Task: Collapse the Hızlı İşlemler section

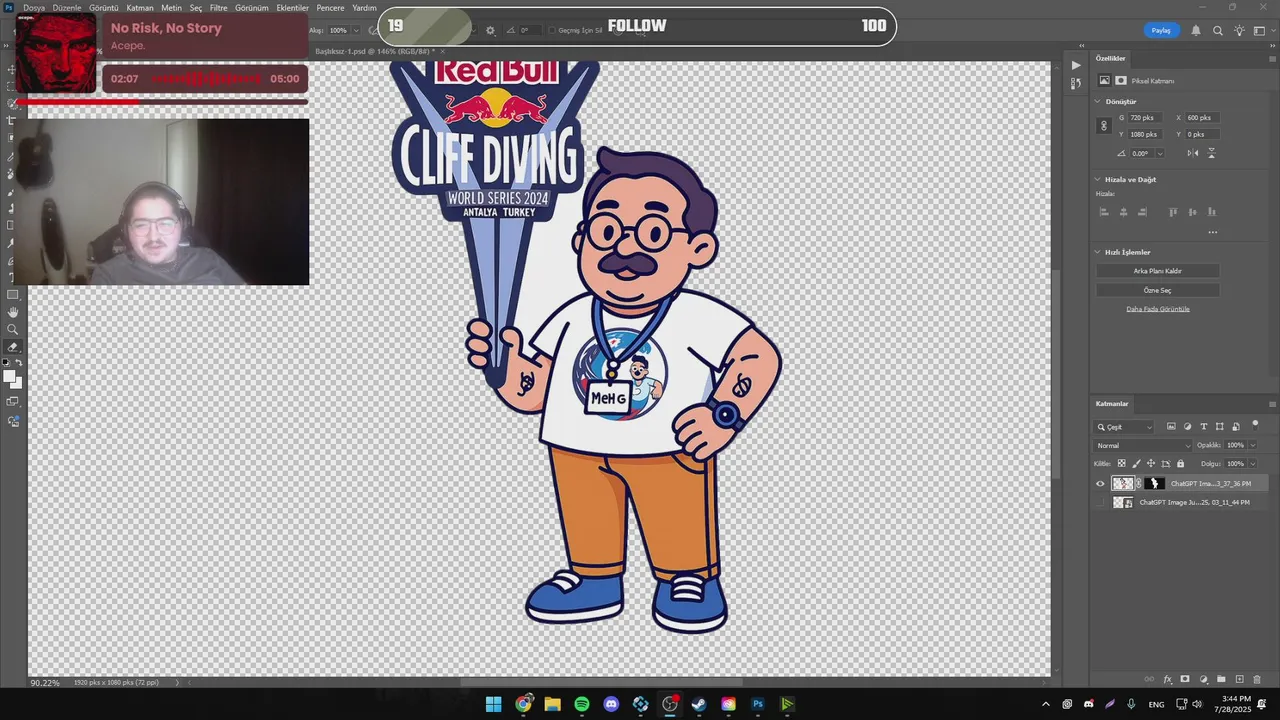Action: point(1097,252)
